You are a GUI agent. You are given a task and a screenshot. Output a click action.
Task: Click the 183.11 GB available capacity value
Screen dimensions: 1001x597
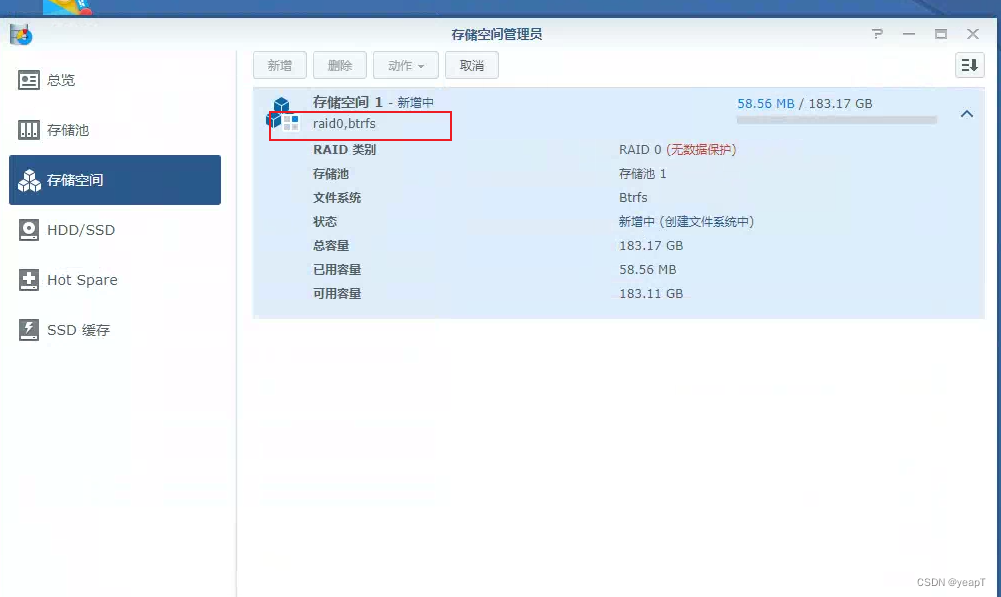coord(651,294)
